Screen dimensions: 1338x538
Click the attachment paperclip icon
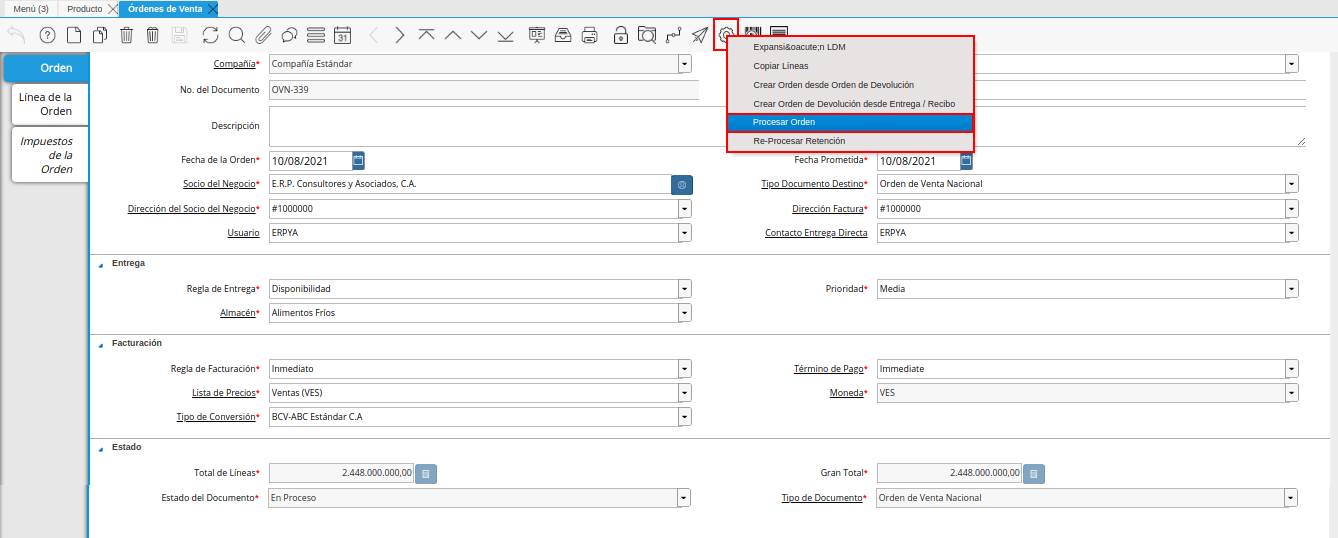tap(263, 35)
